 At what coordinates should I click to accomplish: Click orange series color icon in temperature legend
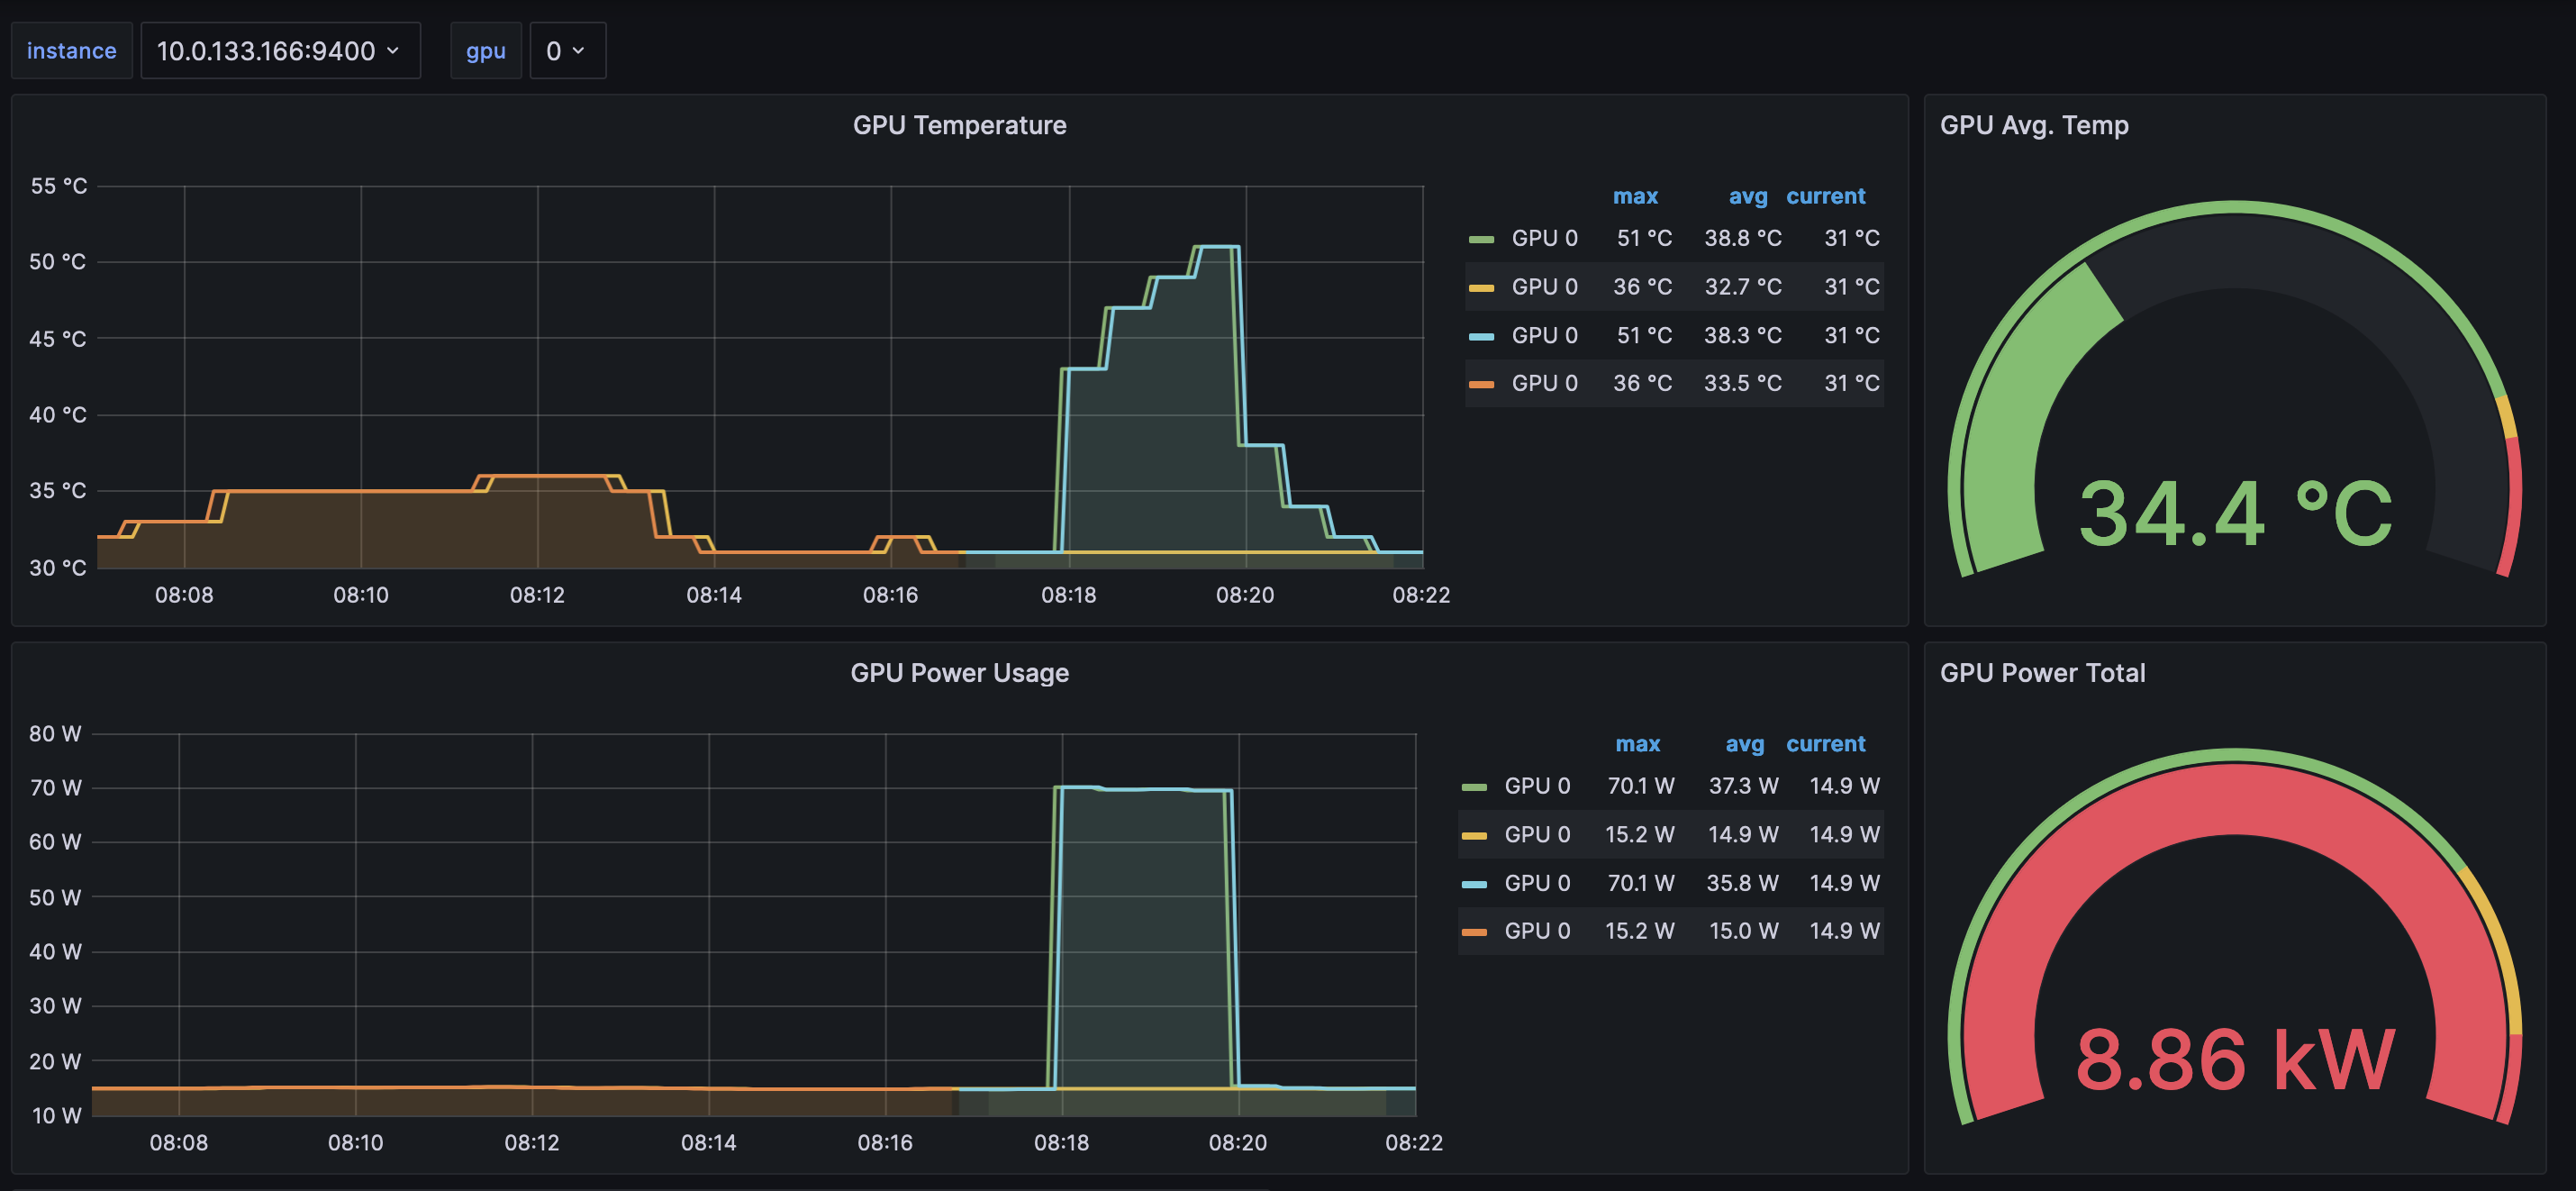pyautogui.click(x=1480, y=384)
